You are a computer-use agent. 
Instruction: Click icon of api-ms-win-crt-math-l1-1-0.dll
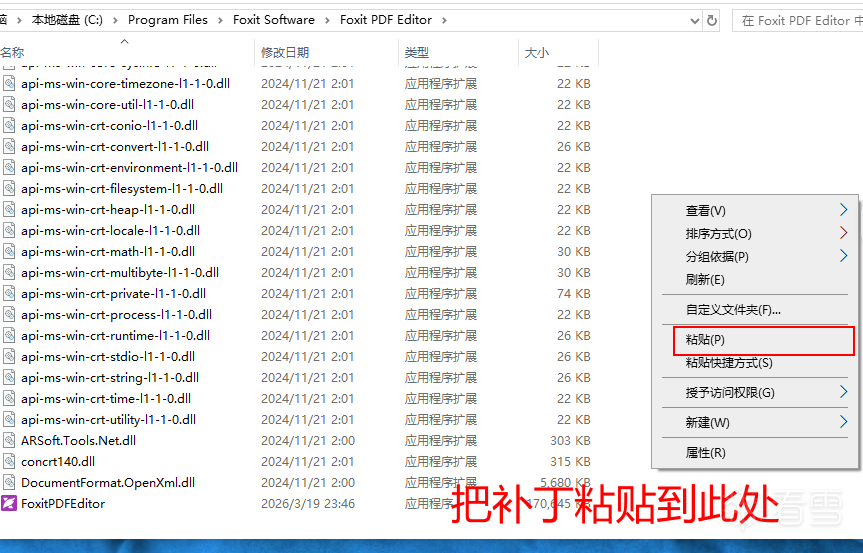click(9, 252)
